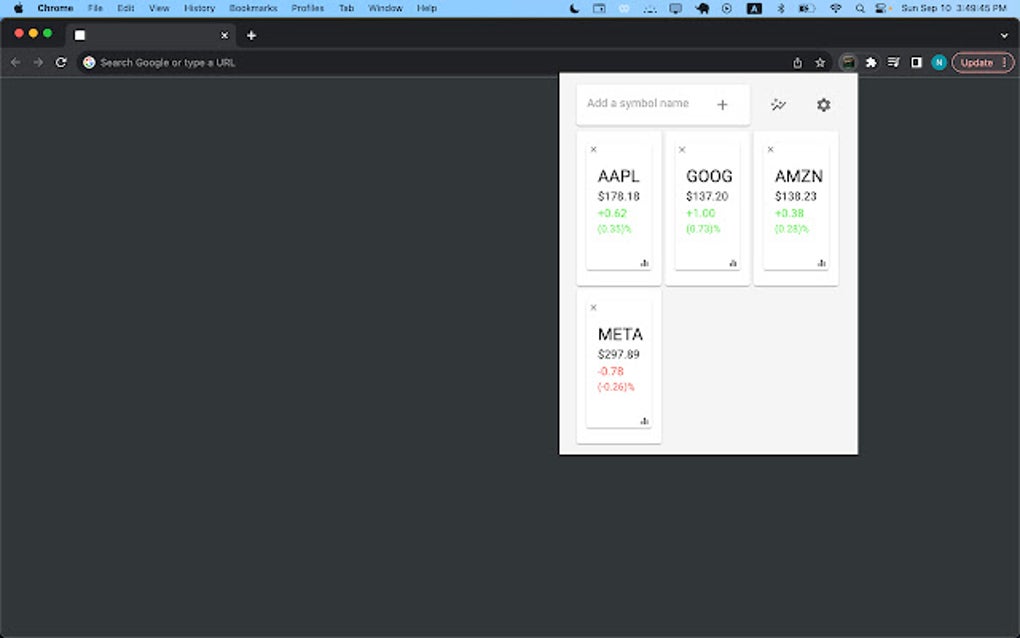
Task: Click the $297.89 price value
Action: (x=619, y=354)
